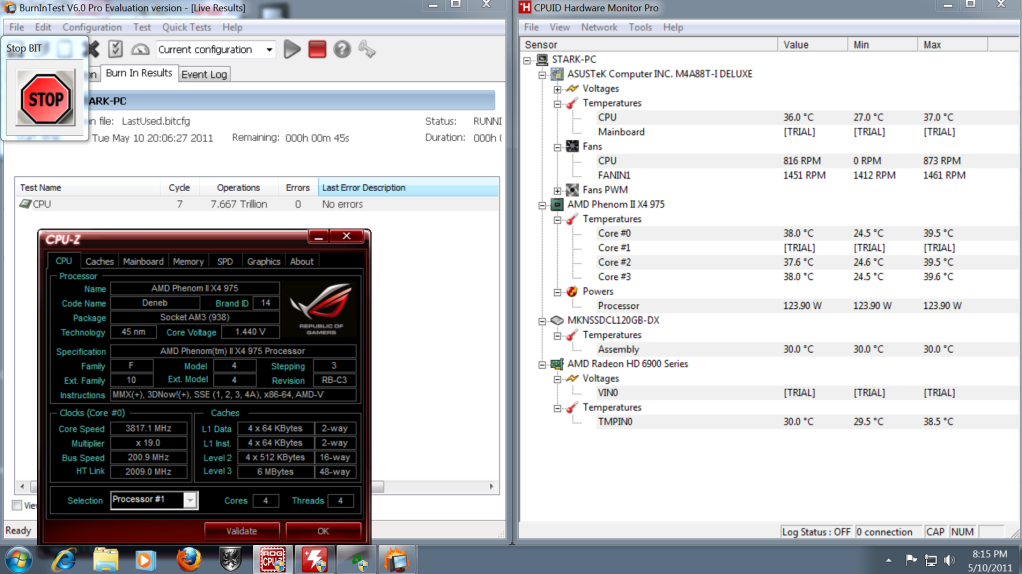Switch to the Burn In Results tab
The width and height of the screenshot is (1022, 574).
click(139, 73)
